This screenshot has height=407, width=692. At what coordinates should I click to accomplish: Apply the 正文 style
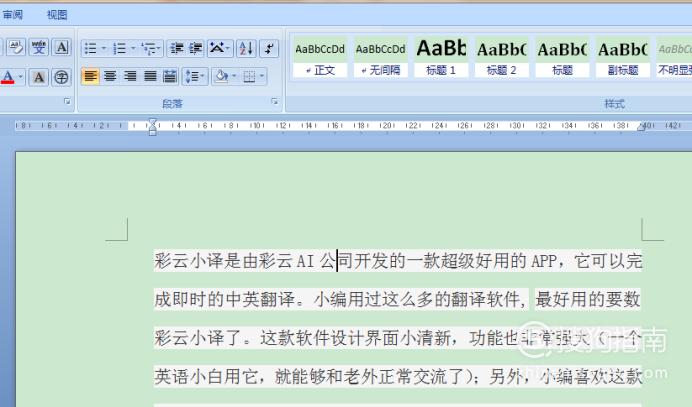click(320, 57)
